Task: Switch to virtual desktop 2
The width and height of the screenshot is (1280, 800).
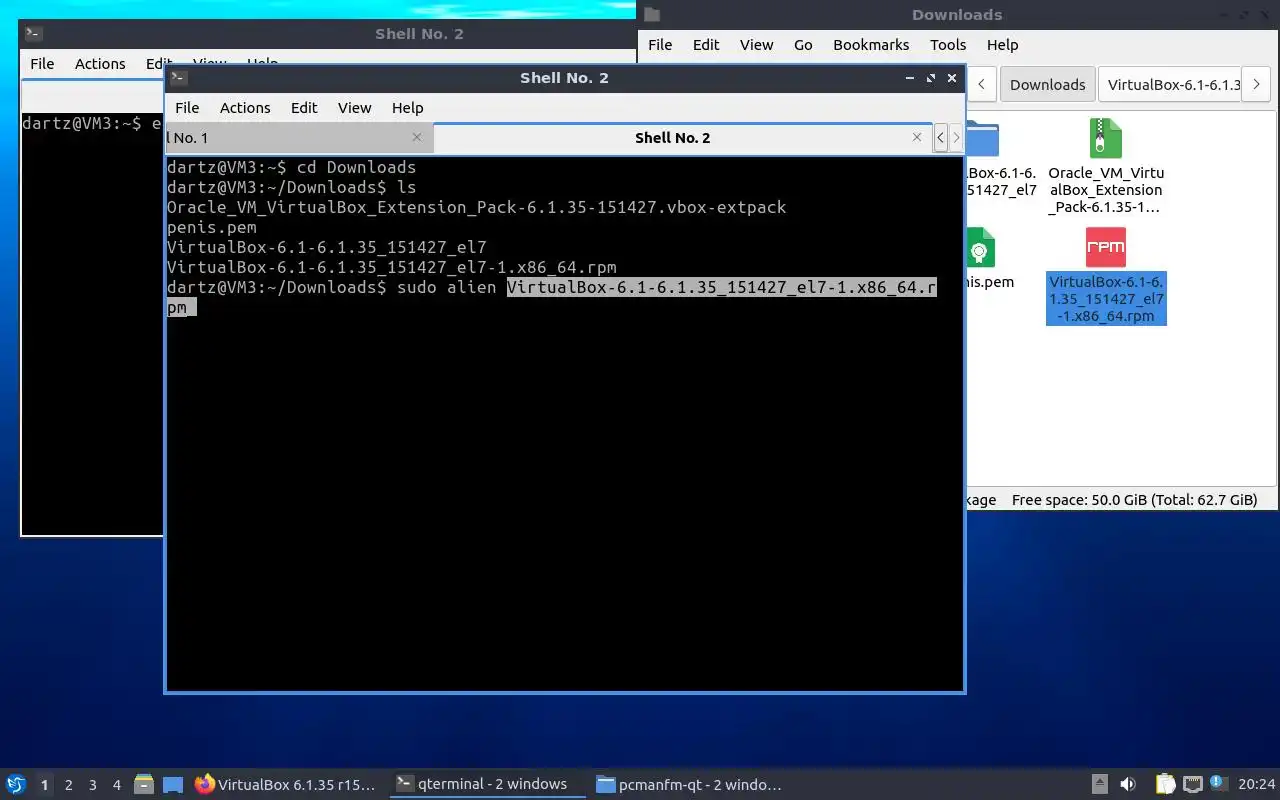Action: pos(68,785)
